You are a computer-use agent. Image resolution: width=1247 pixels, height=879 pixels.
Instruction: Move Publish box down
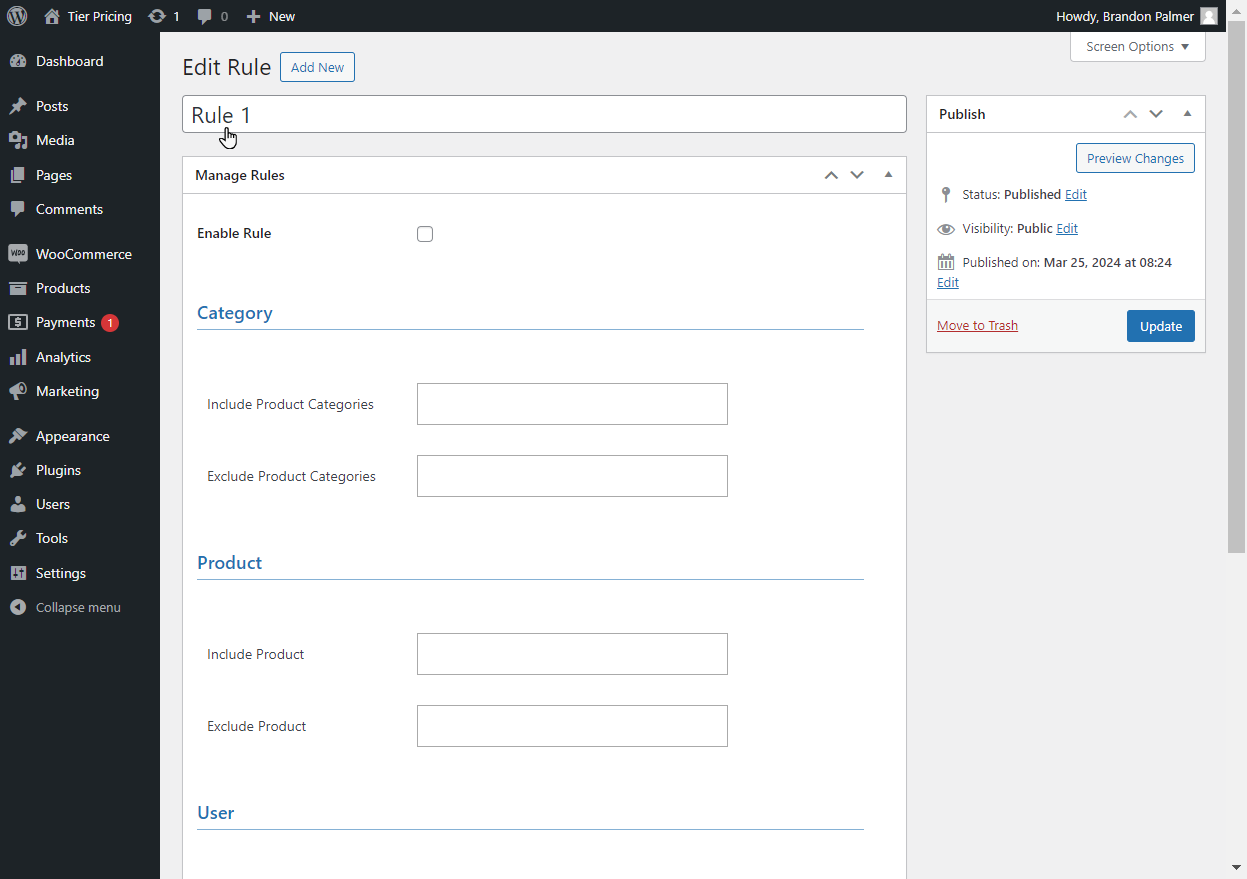click(1156, 114)
